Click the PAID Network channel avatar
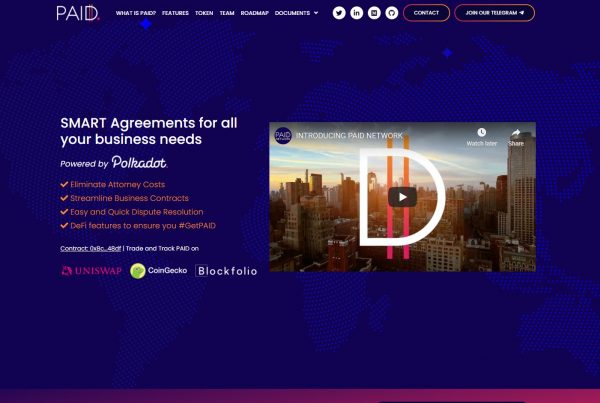600x403 pixels. (283, 135)
